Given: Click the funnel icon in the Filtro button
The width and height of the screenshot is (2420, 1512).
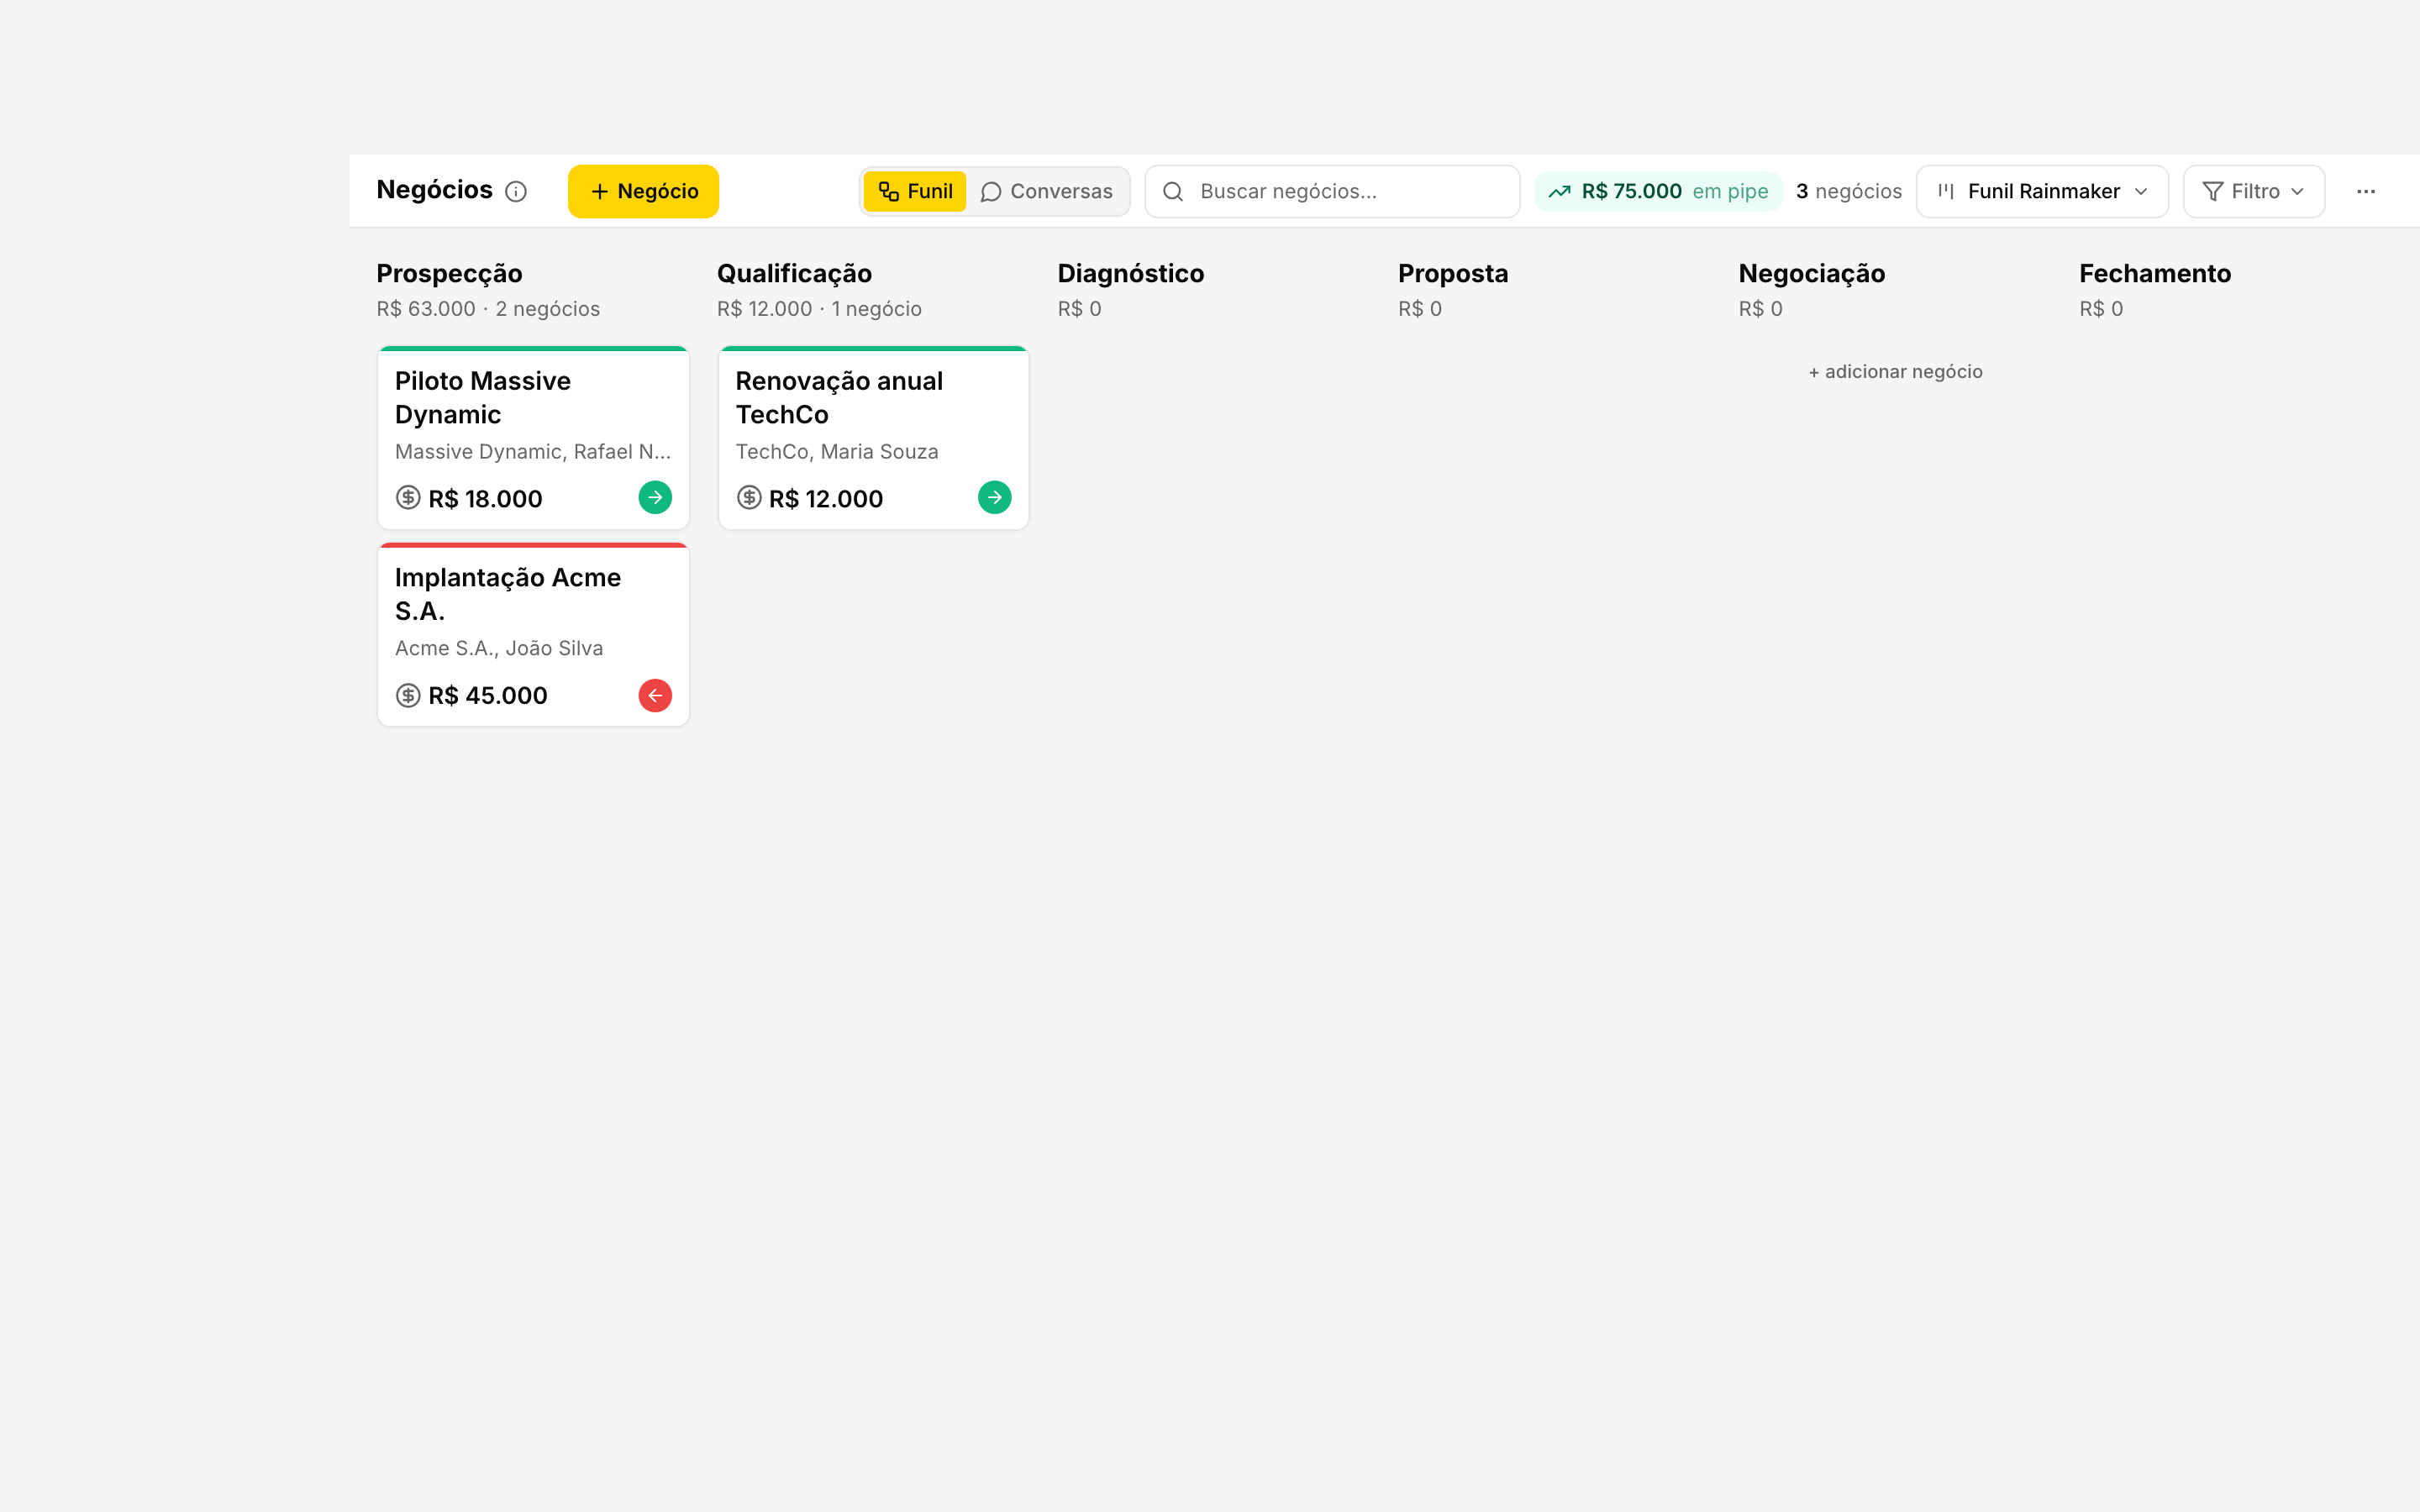Looking at the screenshot, I should point(2213,191).
